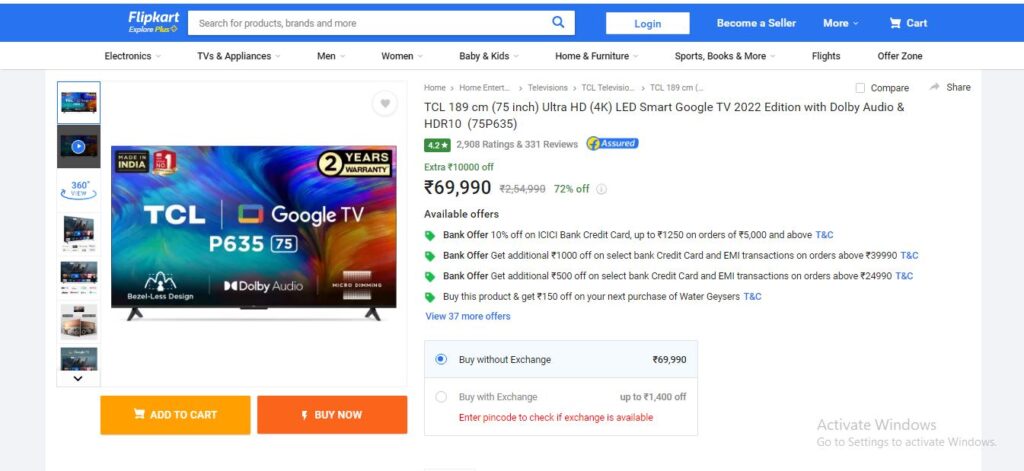Show more thumbnails with down chevron

pos(78,378)
